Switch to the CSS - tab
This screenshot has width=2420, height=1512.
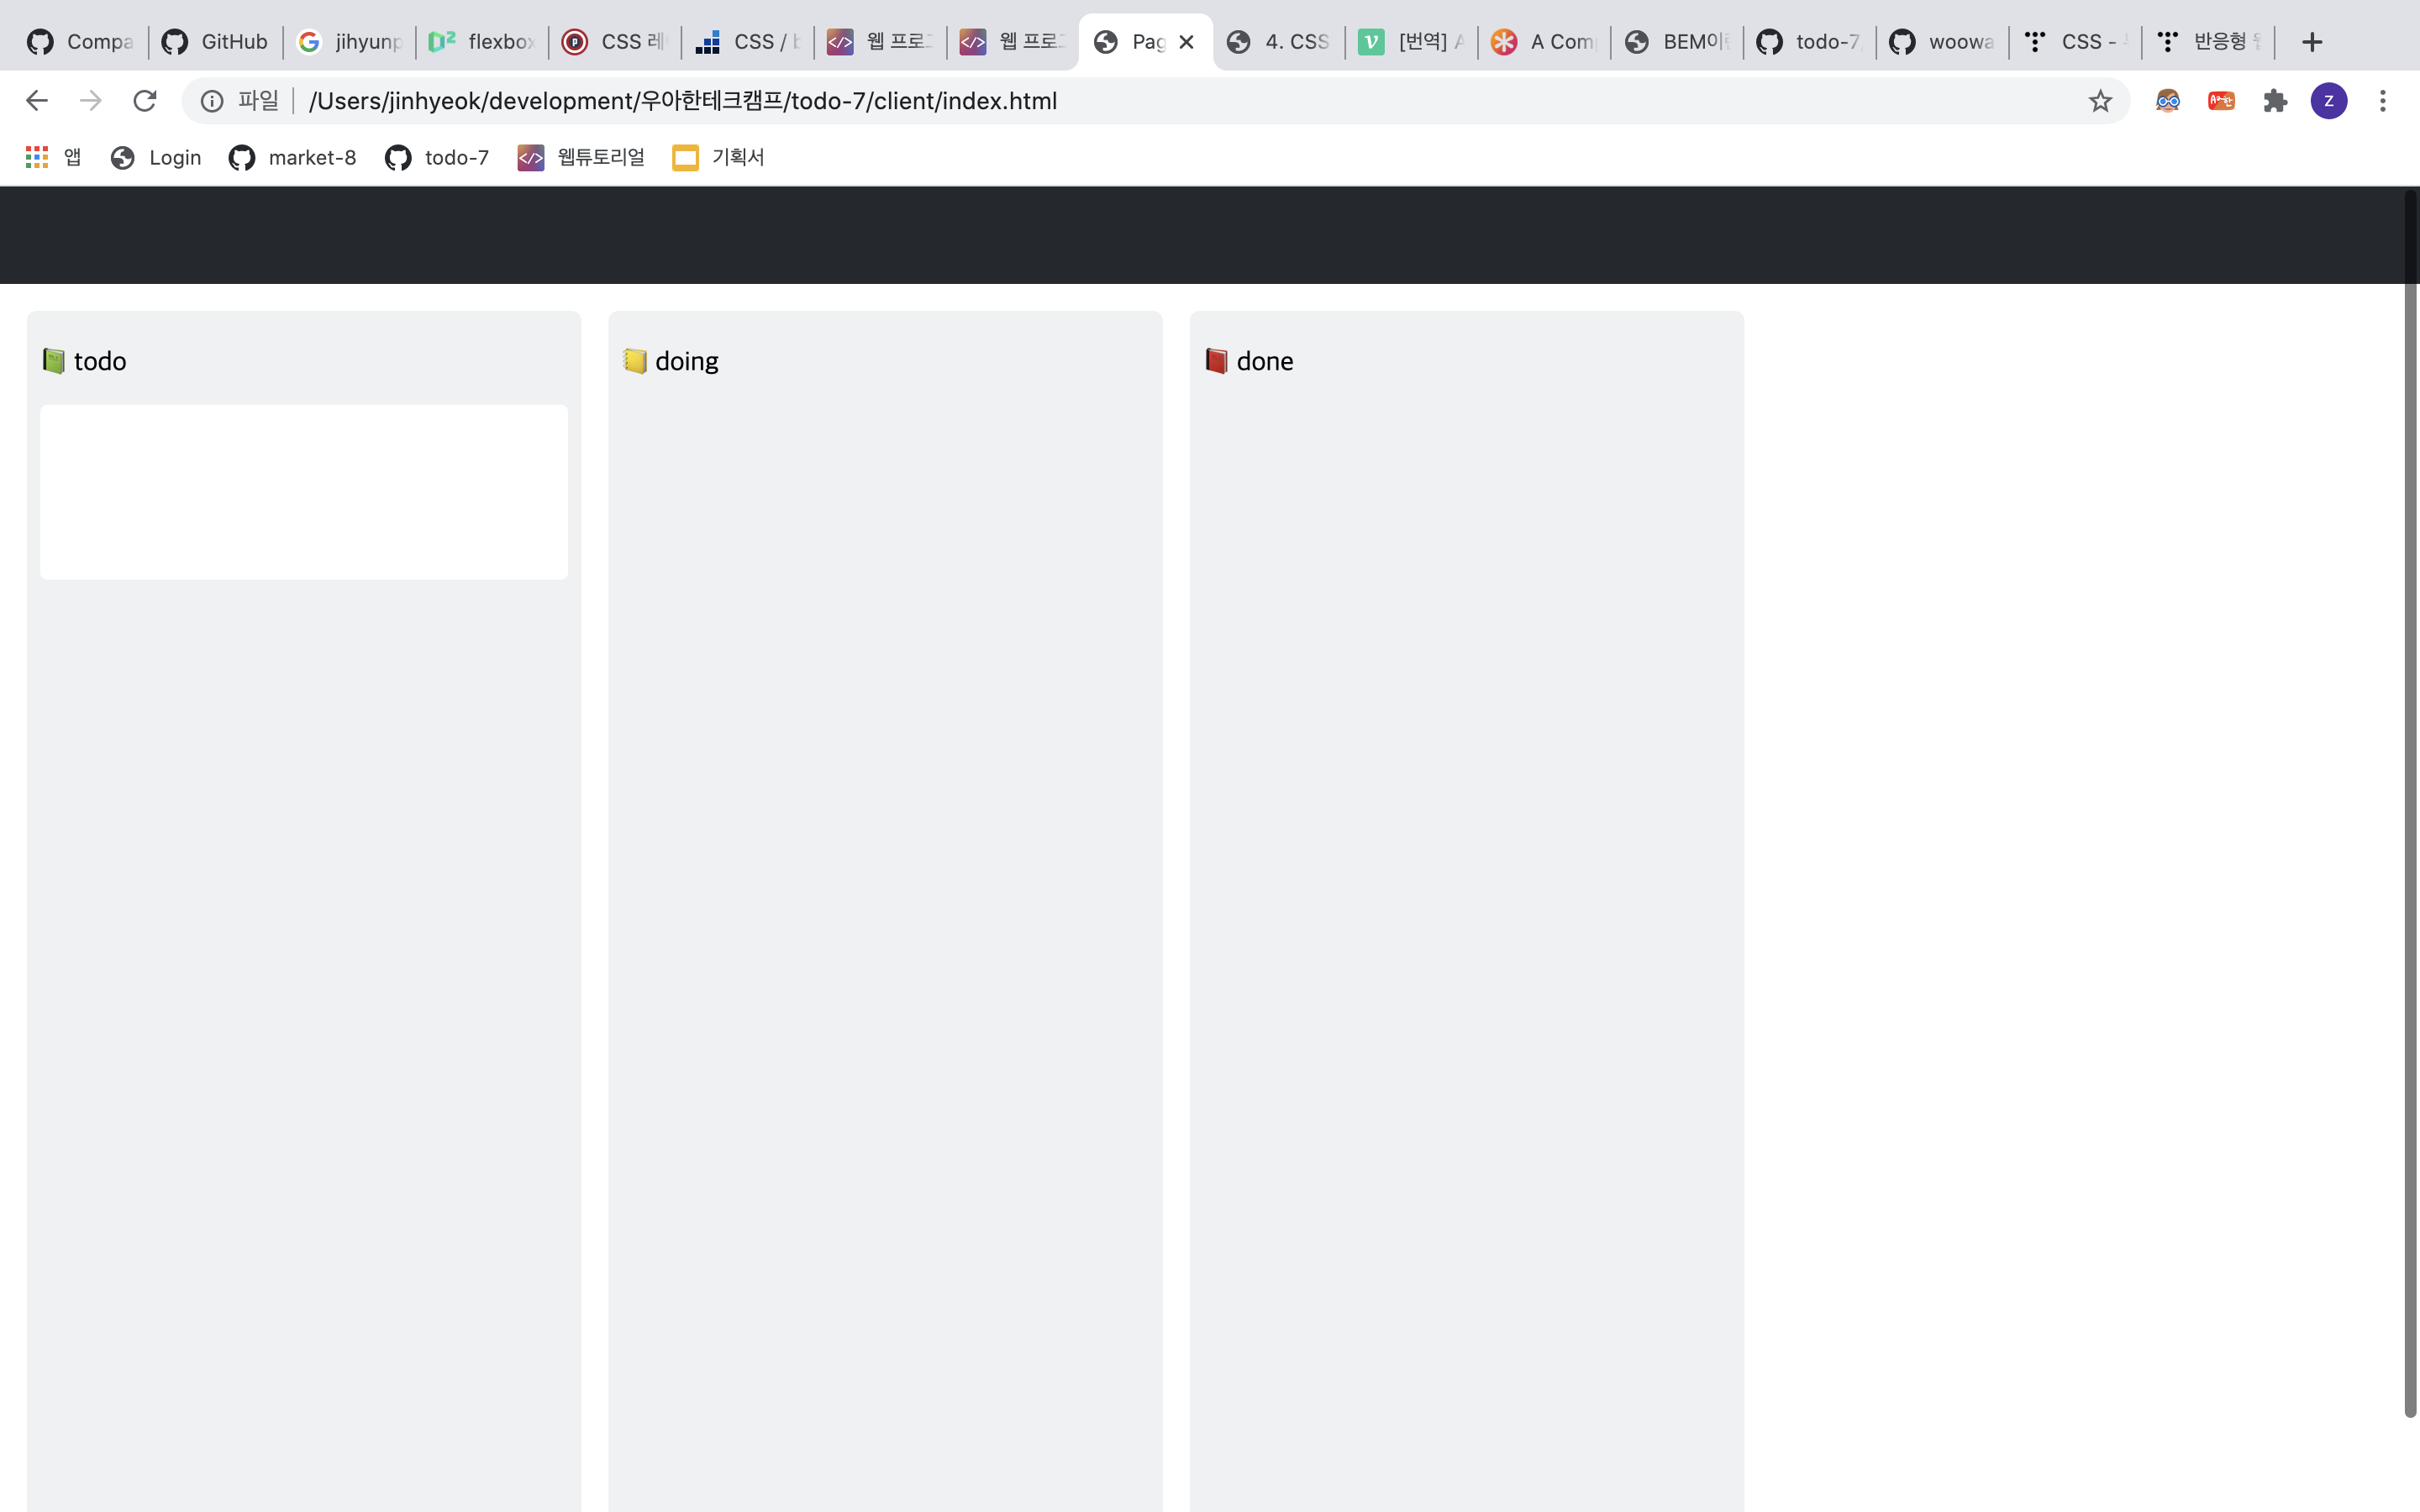(x=2076, y=42)
